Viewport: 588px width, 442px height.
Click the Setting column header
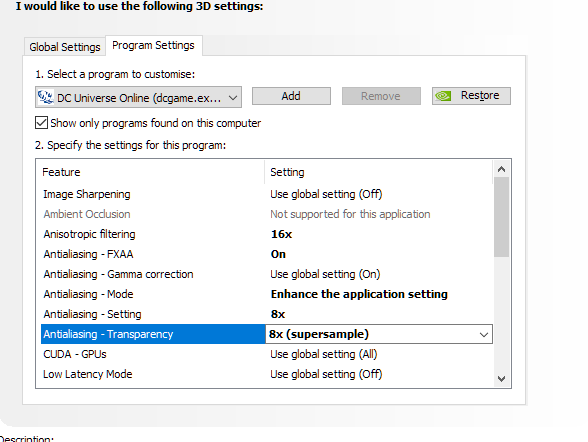(x=378, y=172)
